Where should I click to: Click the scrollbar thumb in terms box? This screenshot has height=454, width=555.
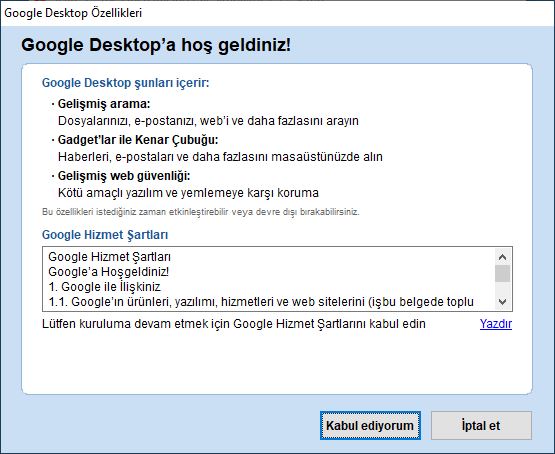pyautogui.click(x=502, y=274)
